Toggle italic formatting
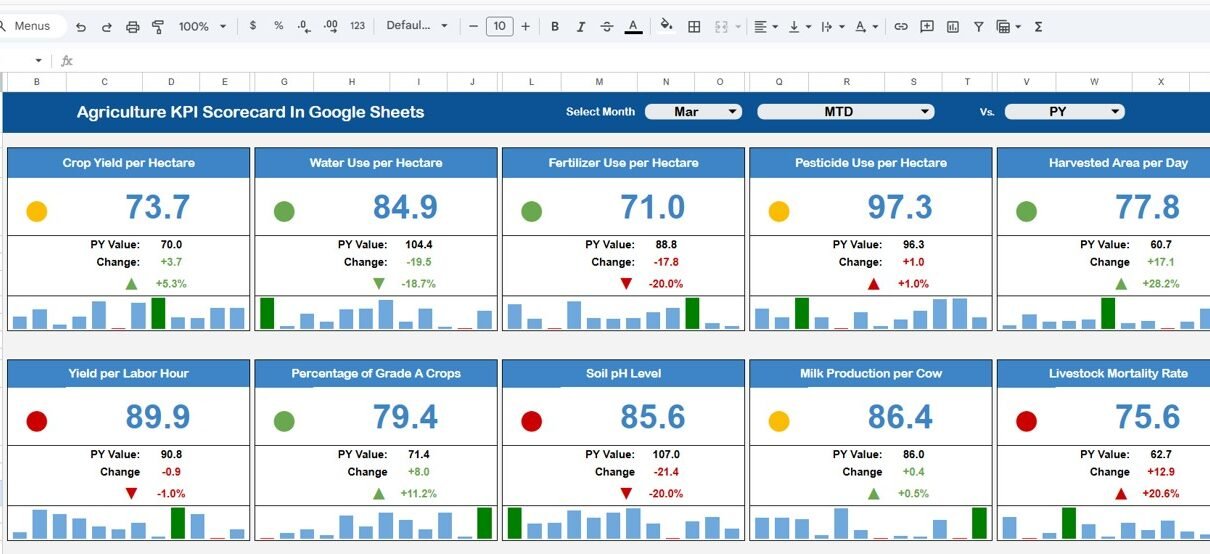This screenshot has height=554, width=1210. click(581, 27)
